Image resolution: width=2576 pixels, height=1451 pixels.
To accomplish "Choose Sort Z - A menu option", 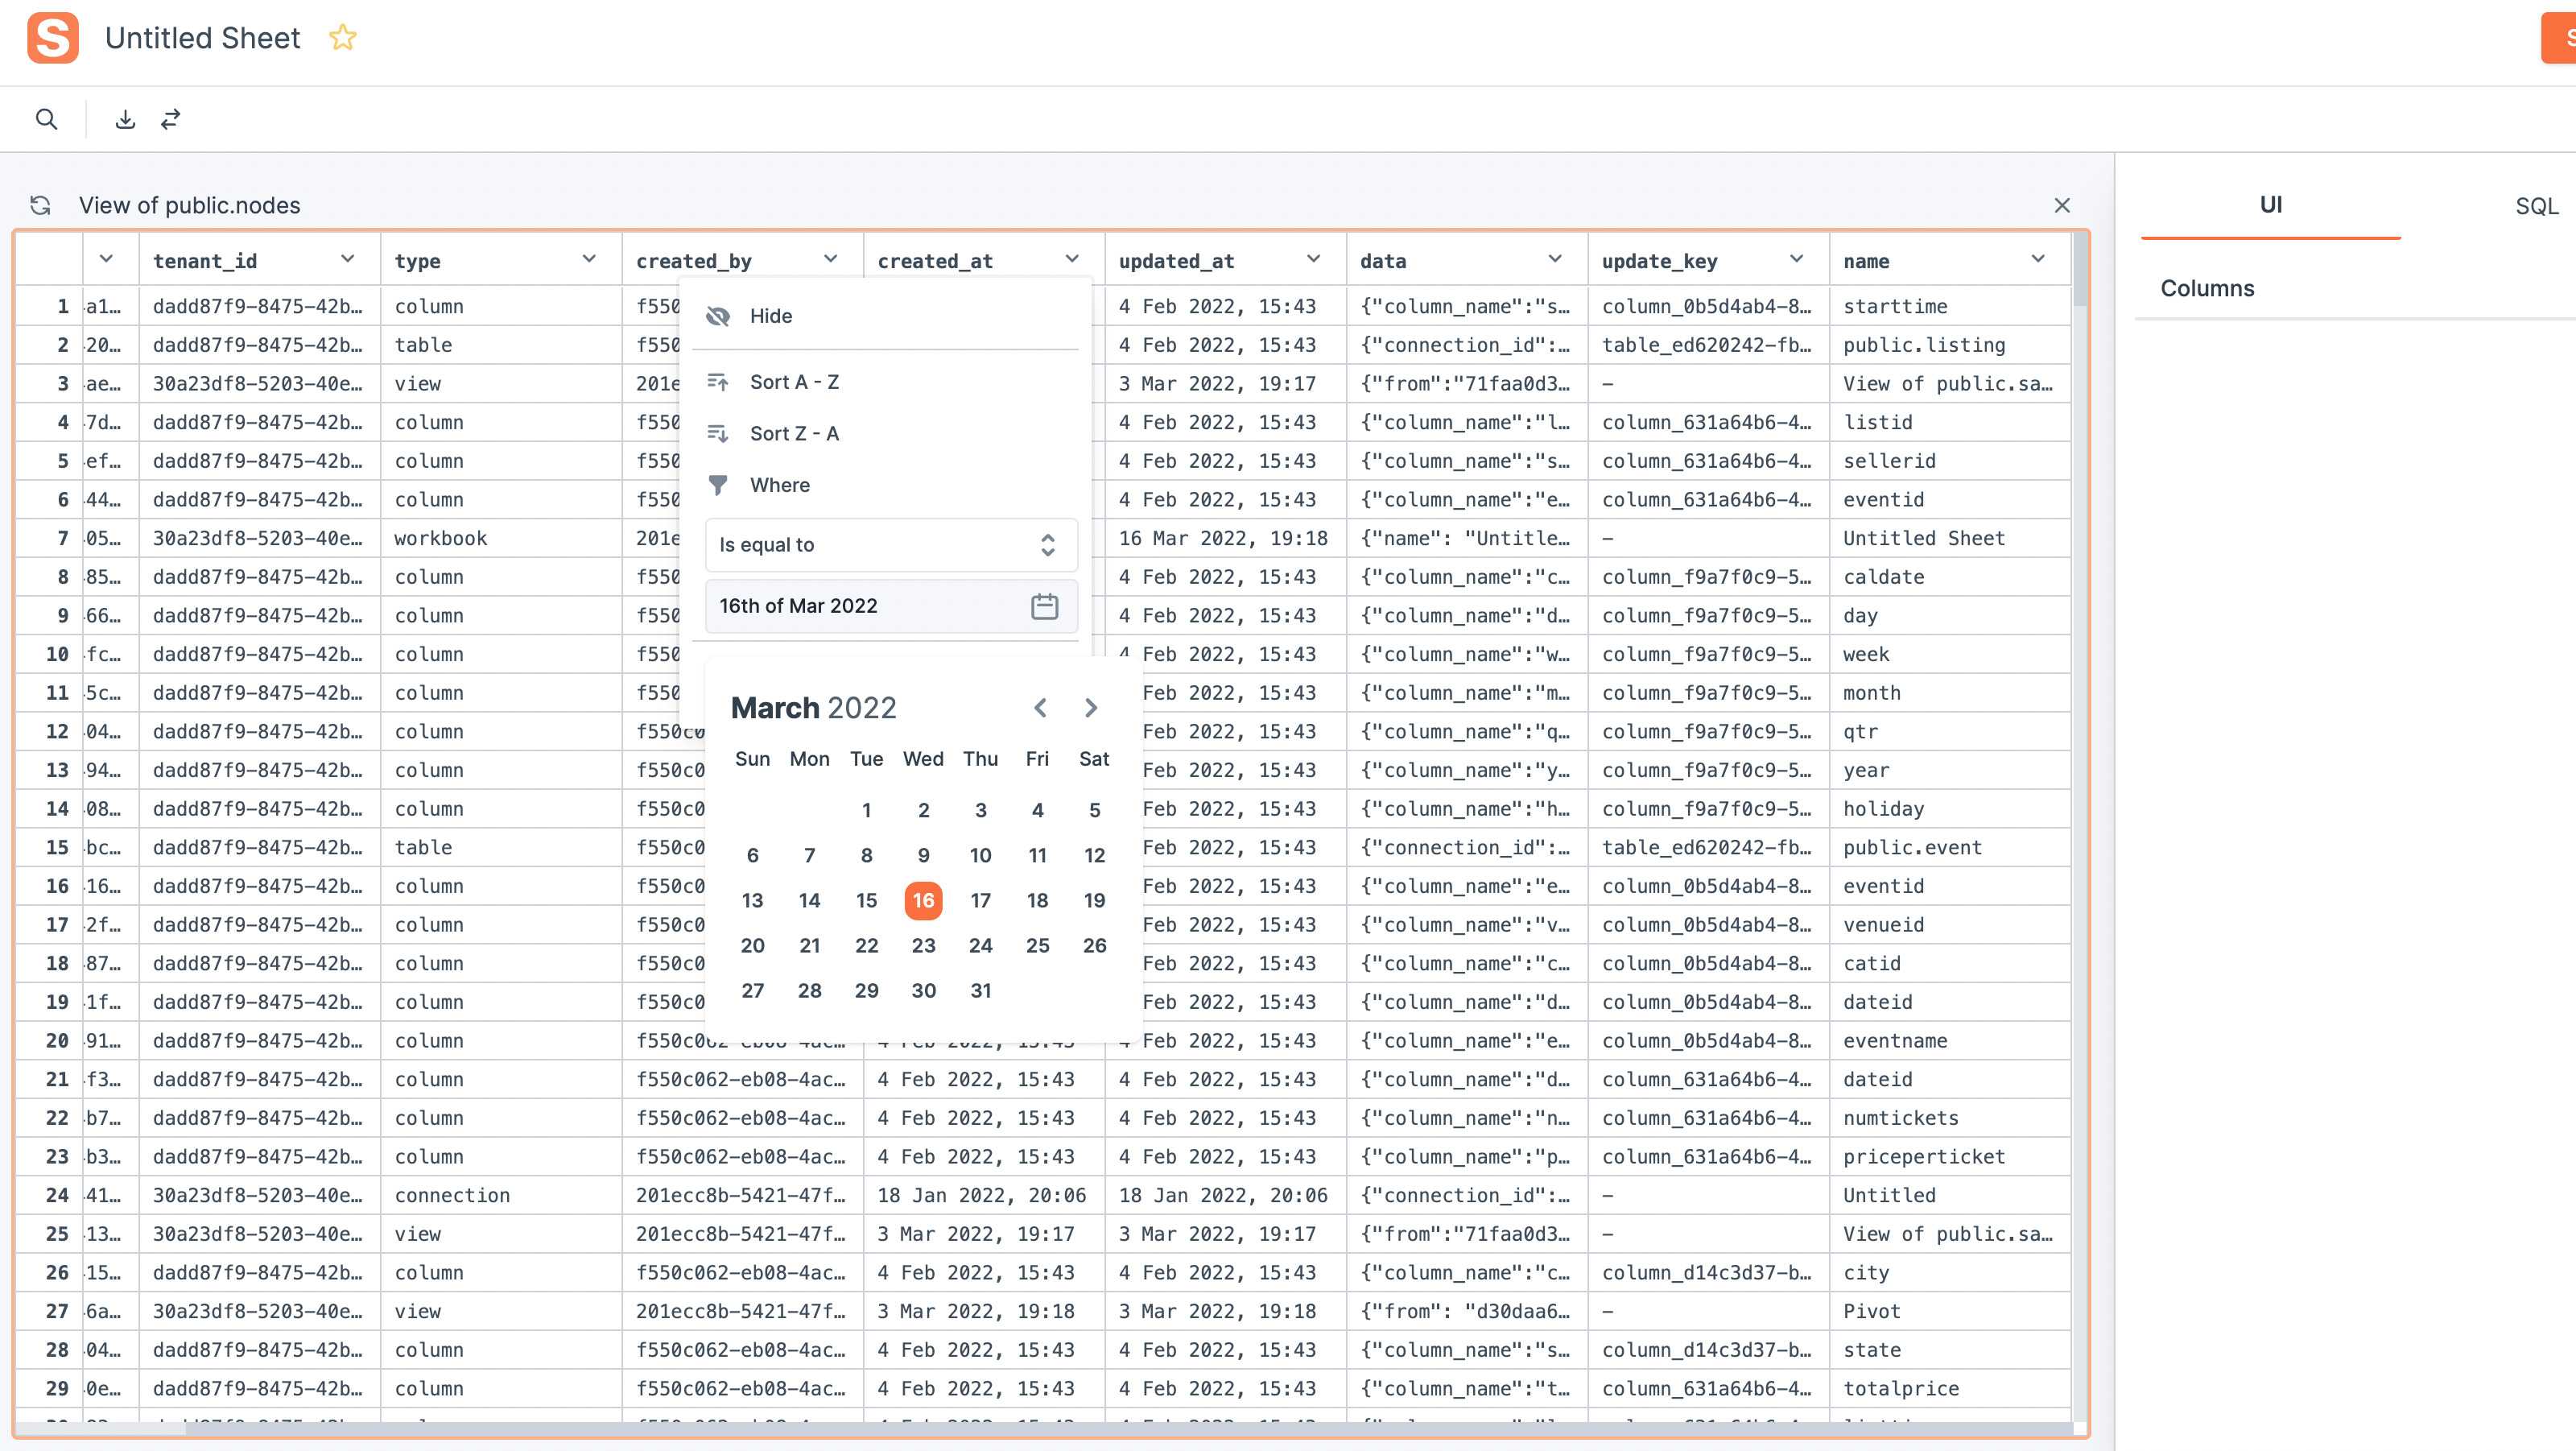I will pos(794,433).
